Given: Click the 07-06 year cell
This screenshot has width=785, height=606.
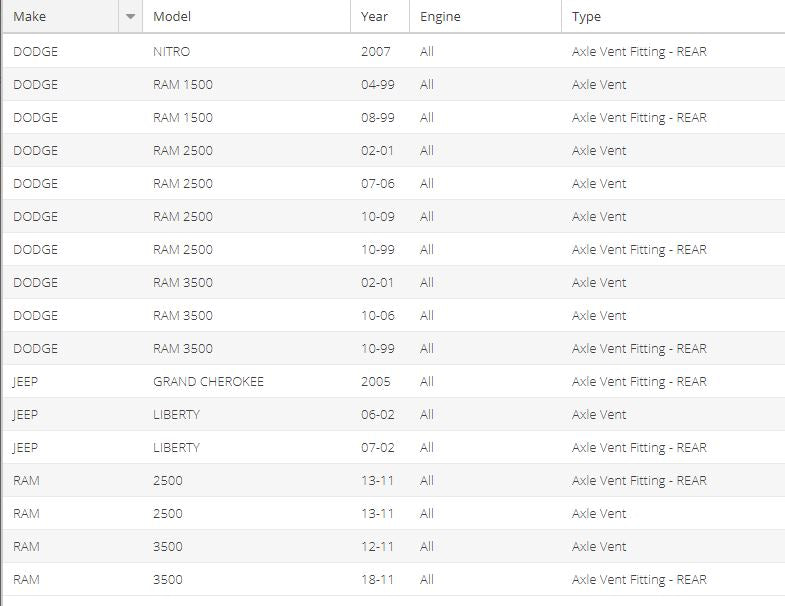Looking at the screenshot, I should point(377,184).
